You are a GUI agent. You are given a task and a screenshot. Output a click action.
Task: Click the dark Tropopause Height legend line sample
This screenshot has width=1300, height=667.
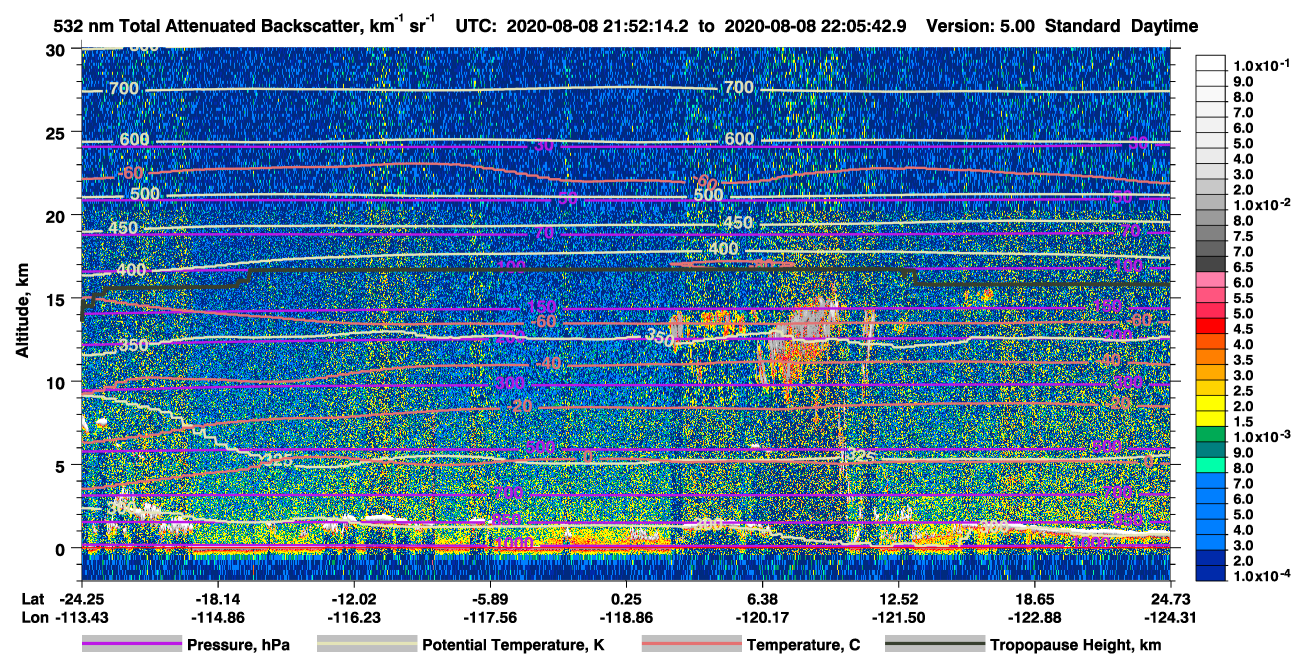coord(935,645)
